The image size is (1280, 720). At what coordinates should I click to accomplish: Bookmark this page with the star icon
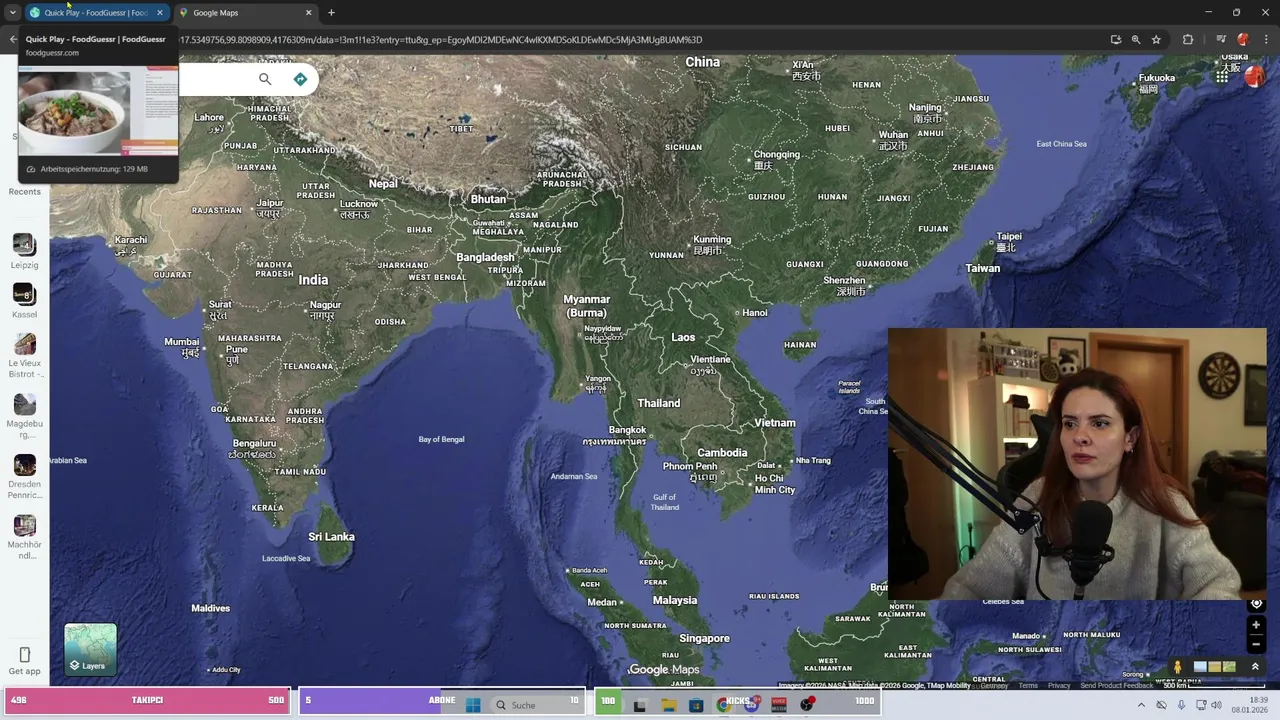click(1156, 40)
